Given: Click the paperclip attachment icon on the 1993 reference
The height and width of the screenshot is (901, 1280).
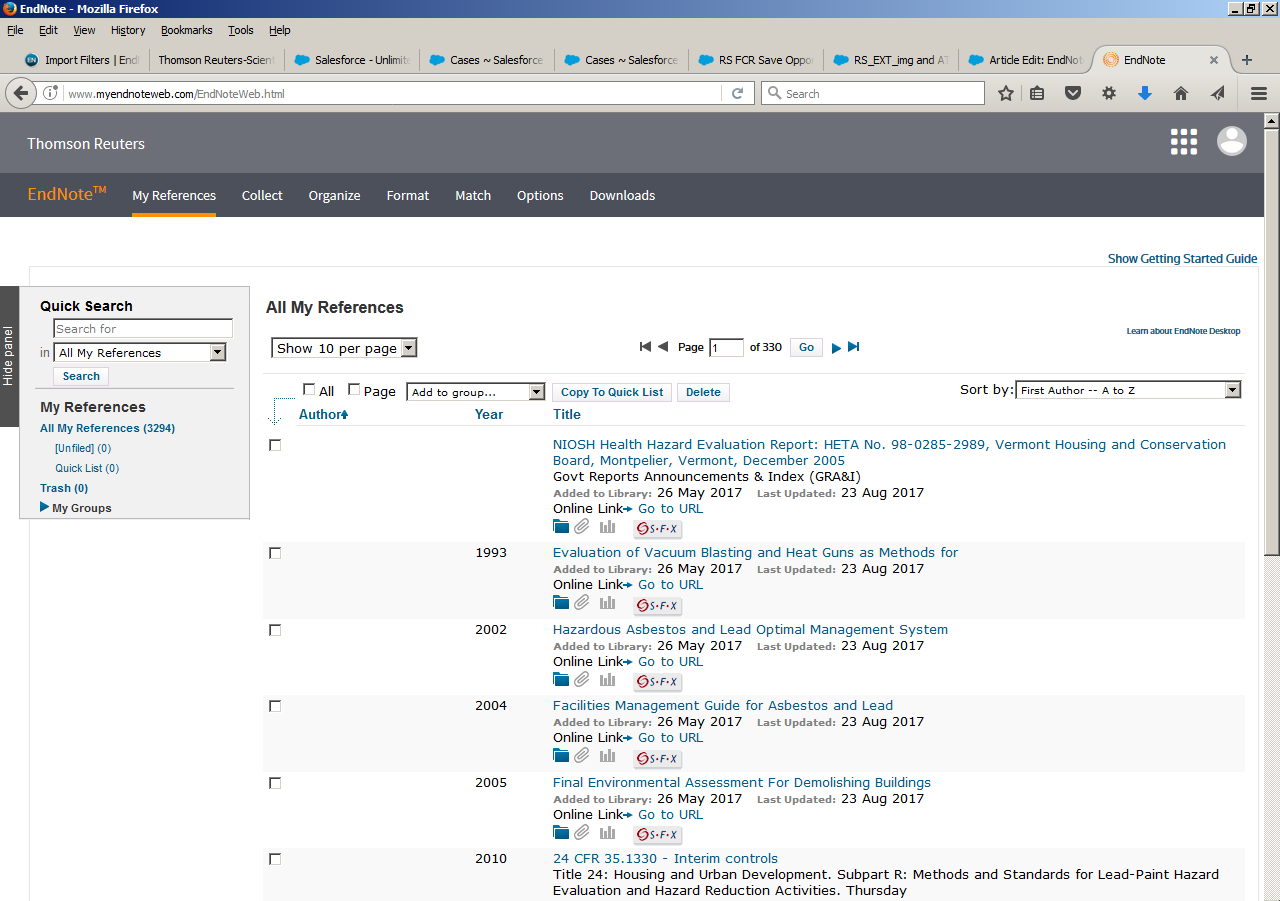Looking at the screenshot, I should [x=582, y=602].
